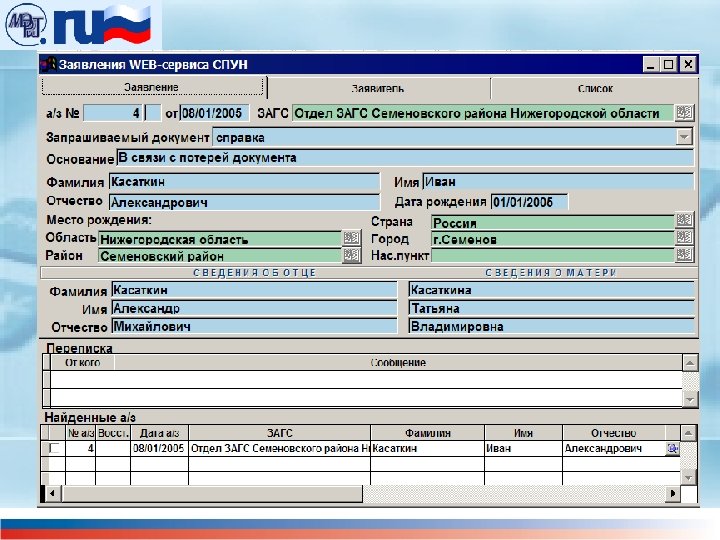Open ЗАГС department lookup icon
Image resolution: width=720 pixels, height=540 pixels.
coord(684,113)
